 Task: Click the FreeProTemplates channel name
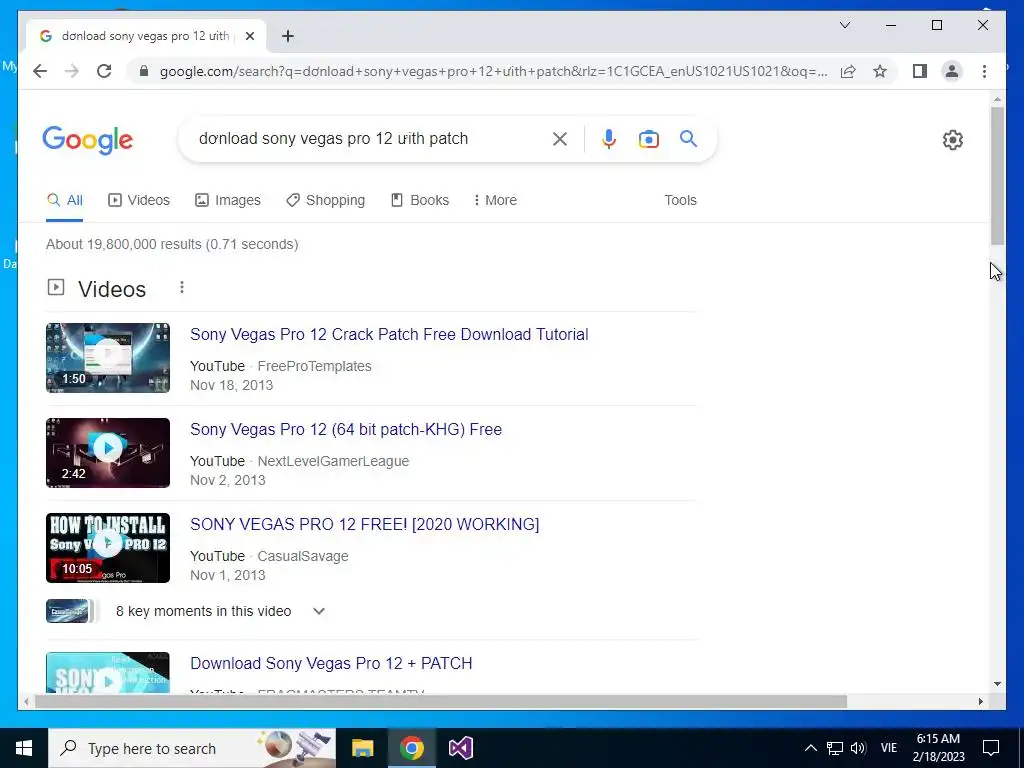314,366
